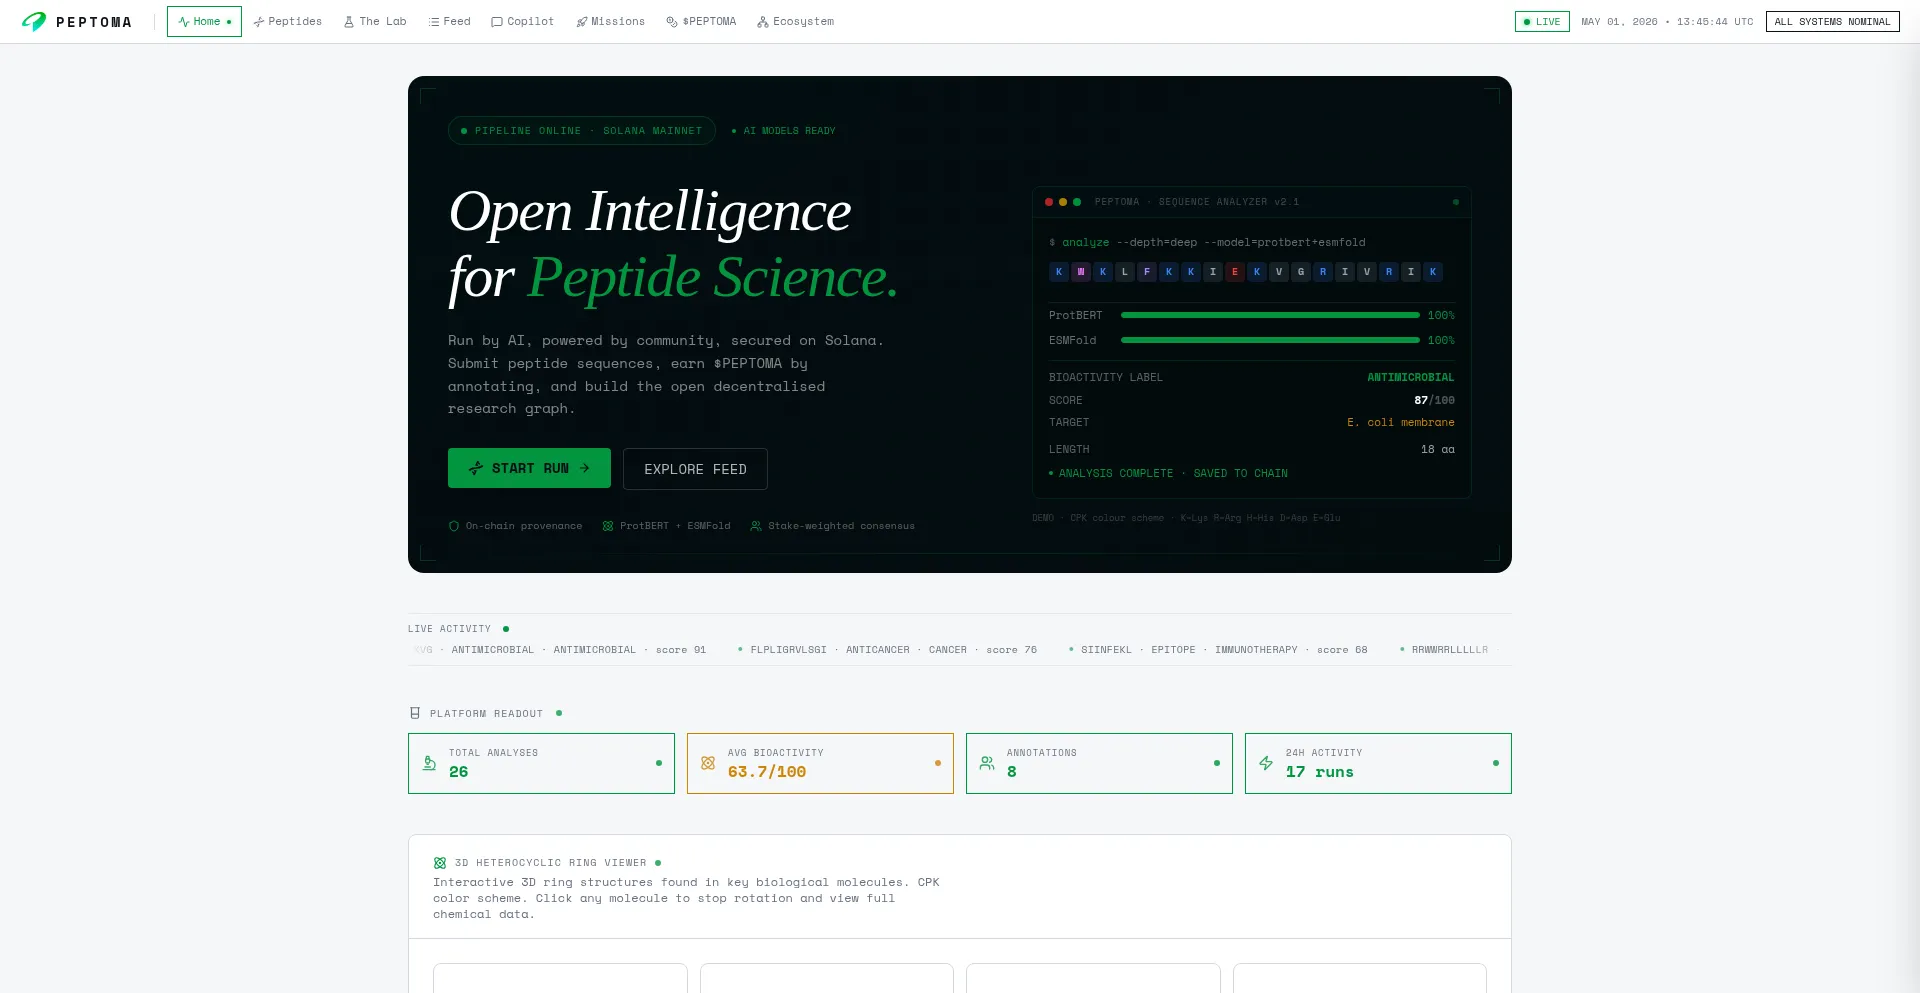The width and height of the screenshot is (1920, 993).
Task: Click the green dot beside Platform Readout
Action: [559, 713]
